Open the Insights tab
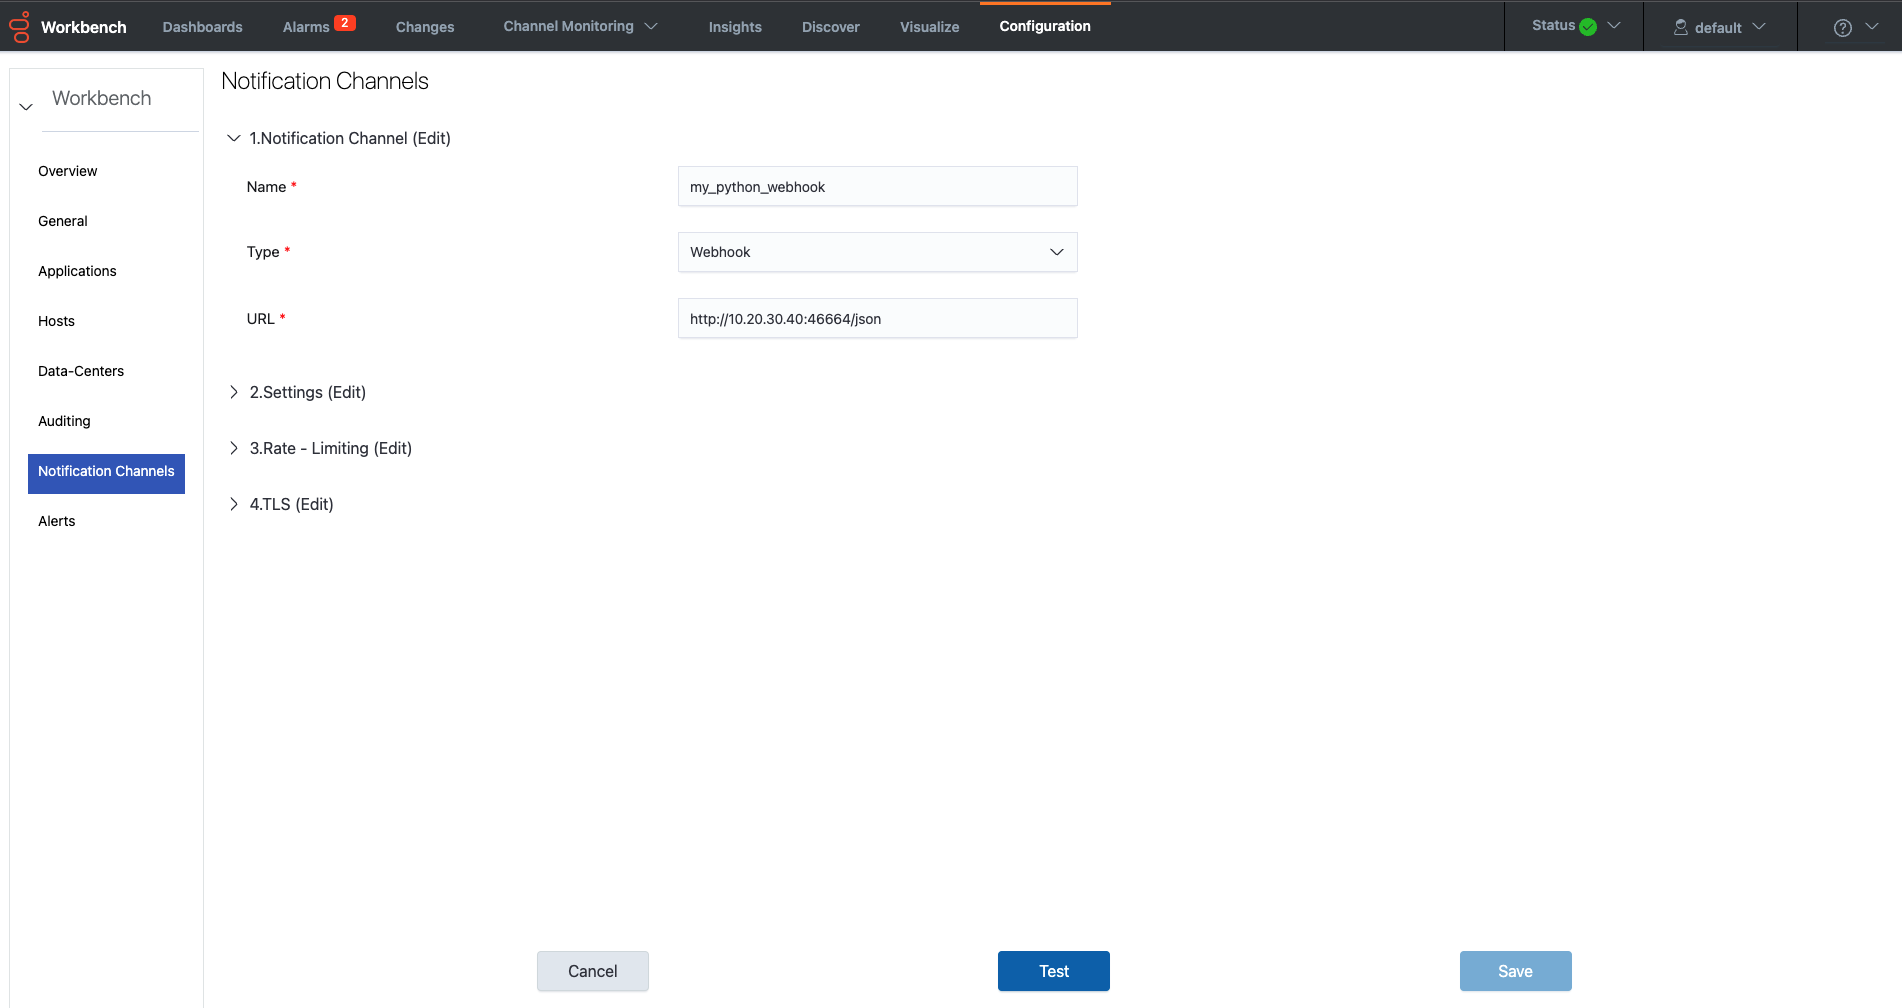1902x1008 pixels. (x=735, y=27)
